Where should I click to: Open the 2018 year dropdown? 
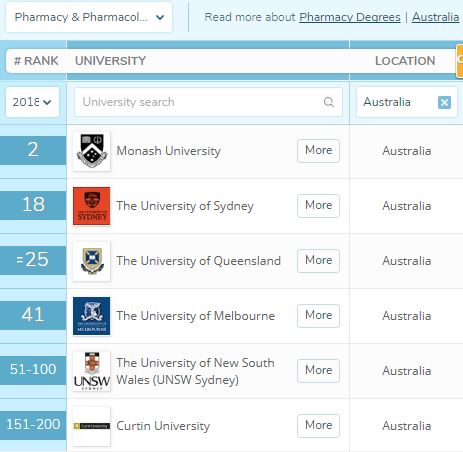[32, 102]
